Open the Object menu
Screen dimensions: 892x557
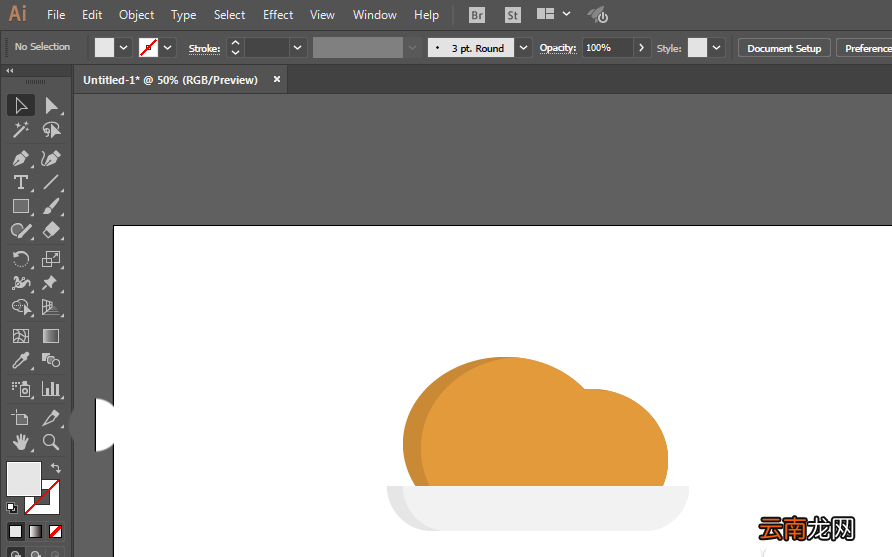click(137, 15)
